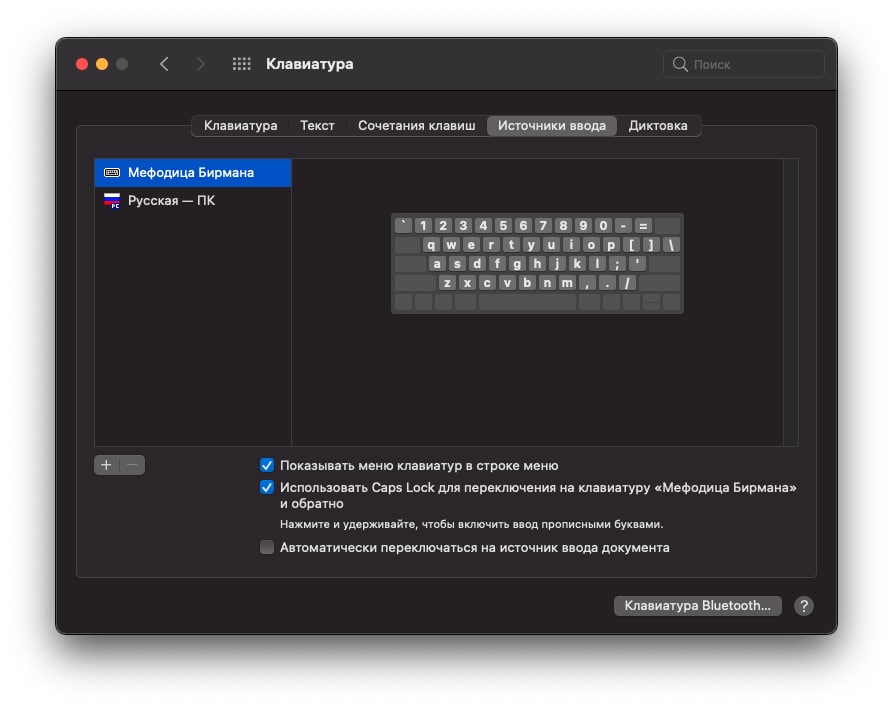
Task: Open the Сочетания клавиш tab
Action: (x=416, y=125)
